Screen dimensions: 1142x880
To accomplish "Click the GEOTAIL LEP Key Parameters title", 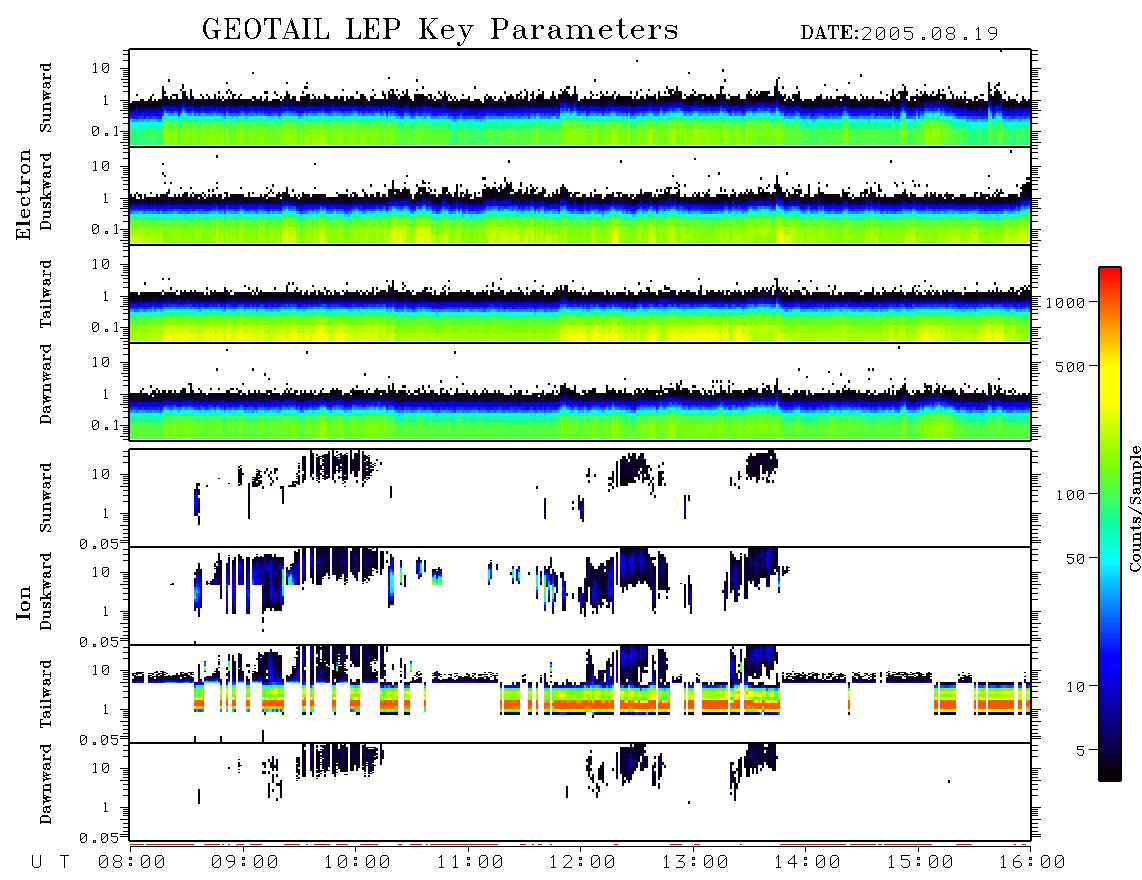I will 440,30.
